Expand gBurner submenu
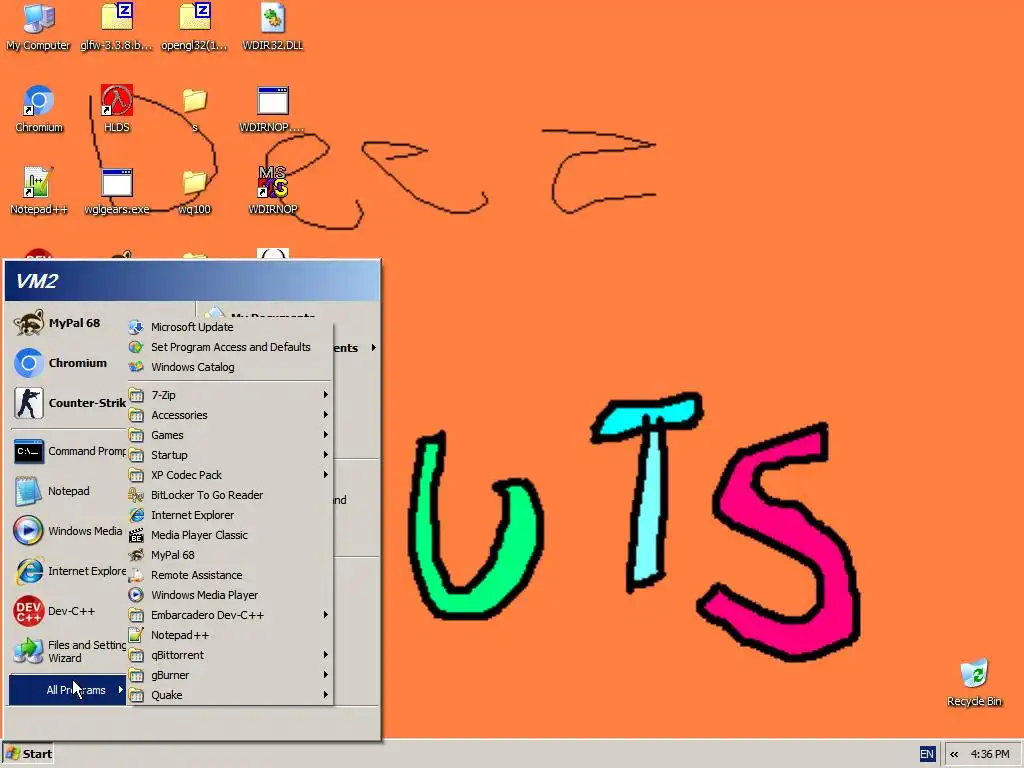 click(x=230, y=675)
